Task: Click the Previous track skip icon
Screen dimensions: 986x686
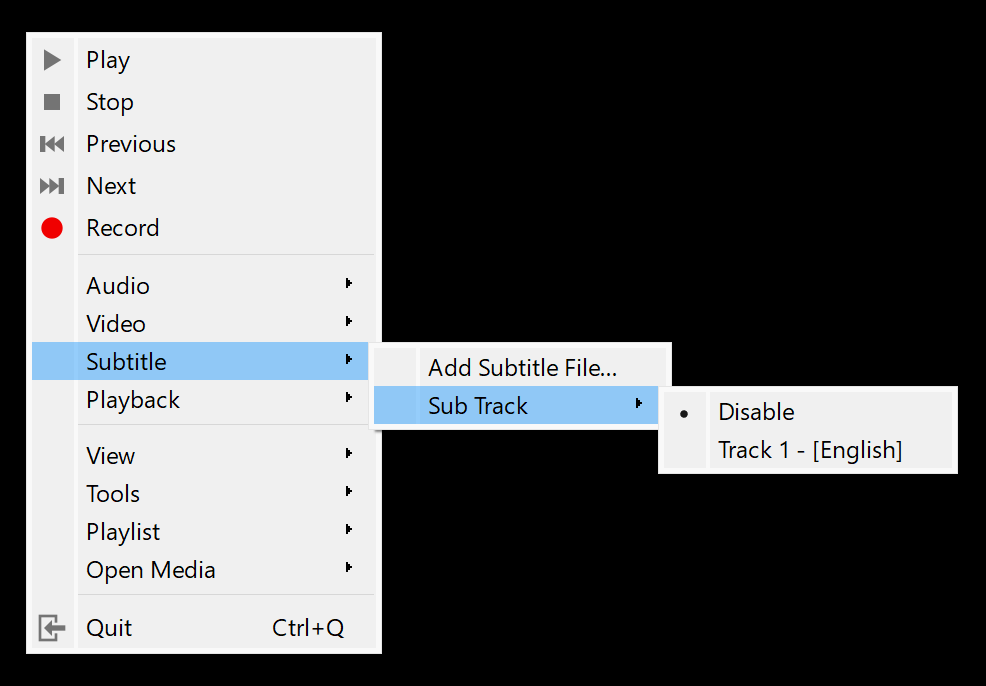Action: click(52, 144)
